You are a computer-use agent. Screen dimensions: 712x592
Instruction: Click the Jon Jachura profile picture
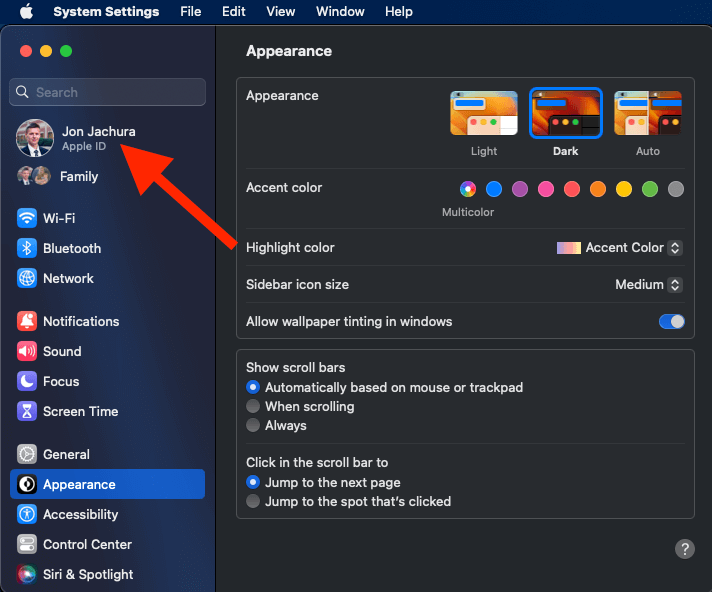pos(35,138)
